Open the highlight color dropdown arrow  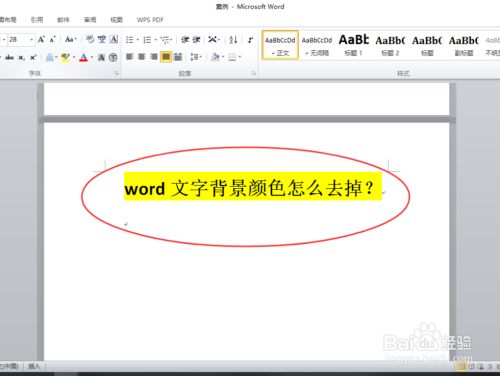pyautogui.click(x=74, y=58)
